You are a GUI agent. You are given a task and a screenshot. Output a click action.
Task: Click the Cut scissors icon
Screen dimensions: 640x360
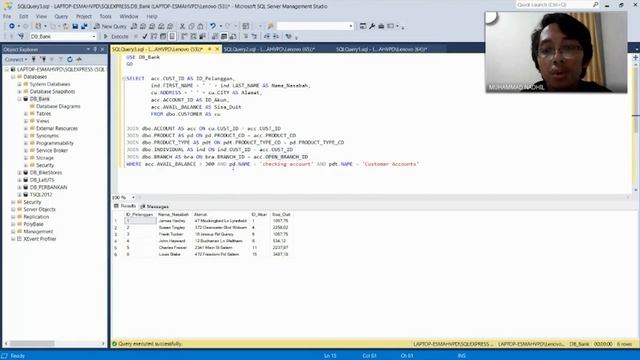(x=182, y=26)
